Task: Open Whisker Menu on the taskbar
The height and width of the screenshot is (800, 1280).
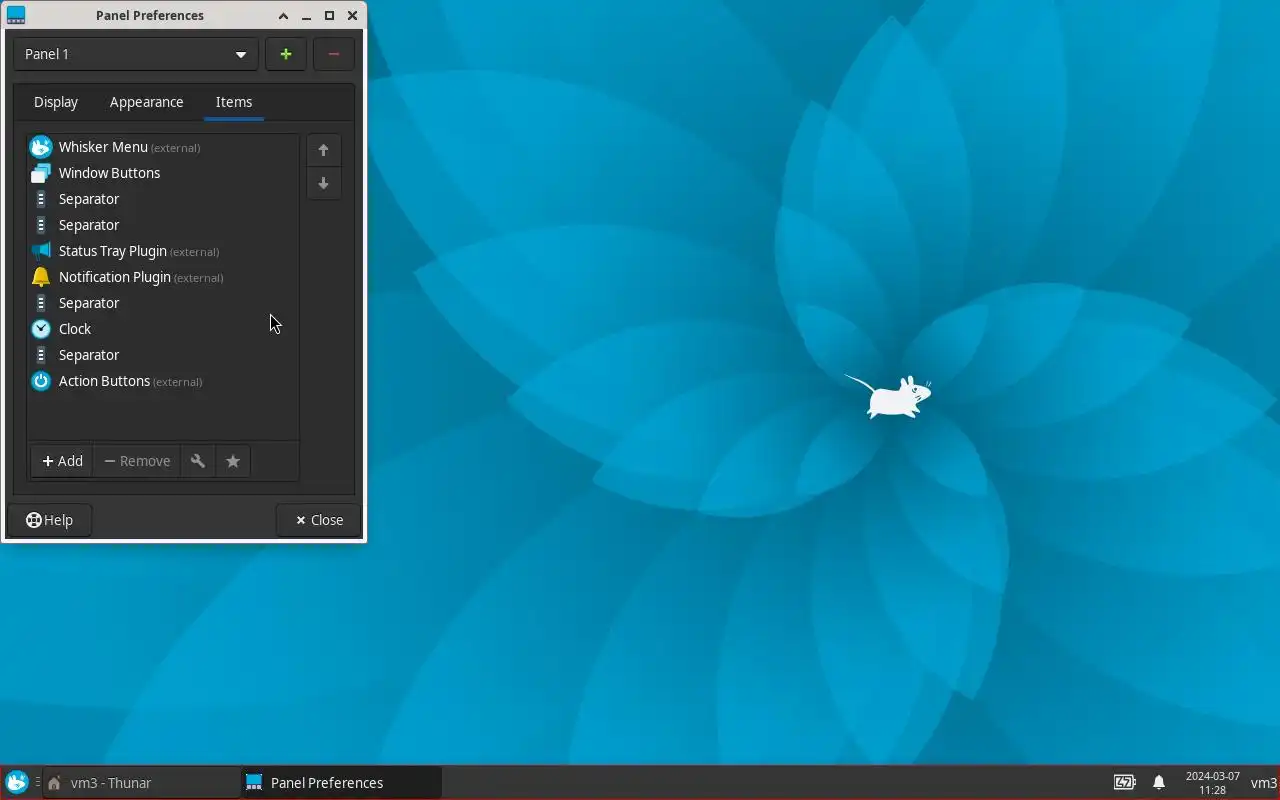Action: point(17,783)
